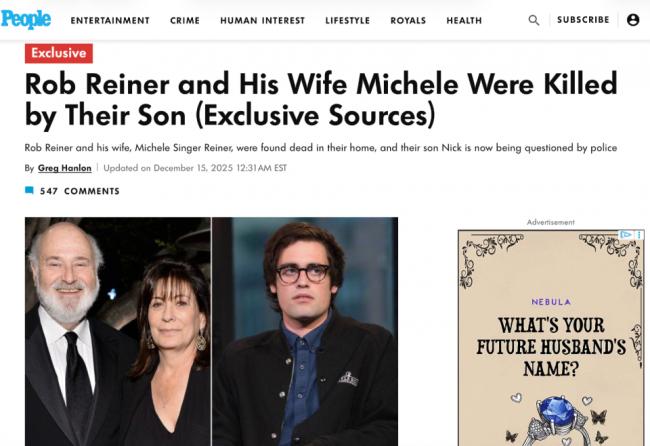Open the user account profile icon
Screen dimensions: 650x446
633,20
